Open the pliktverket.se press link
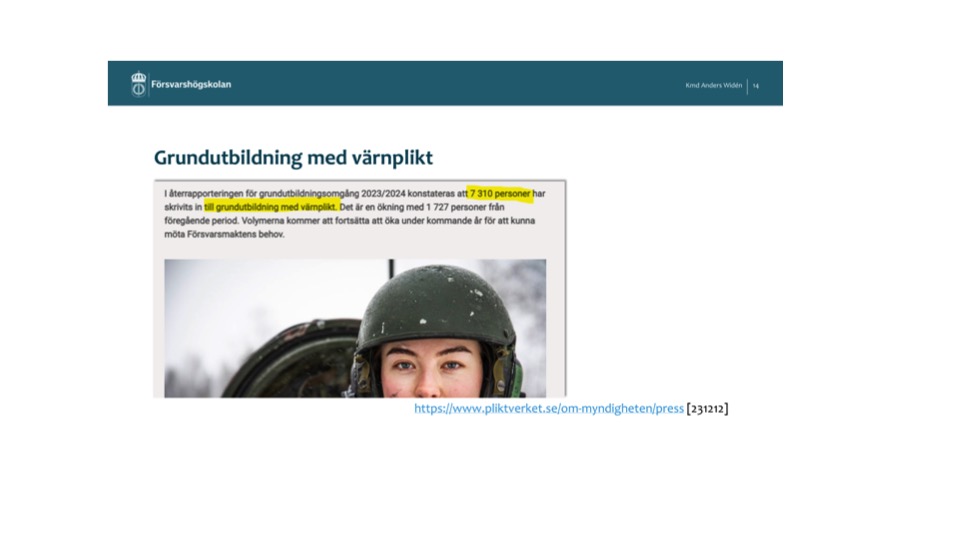Viewport: 960px width, 540px height. tap(549, 408)
